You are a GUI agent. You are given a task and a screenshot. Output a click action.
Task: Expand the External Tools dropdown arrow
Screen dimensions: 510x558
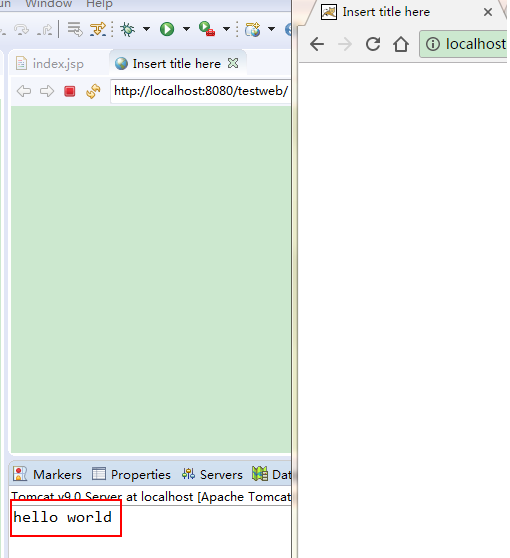pyautogui.click(x=226, y=29)
